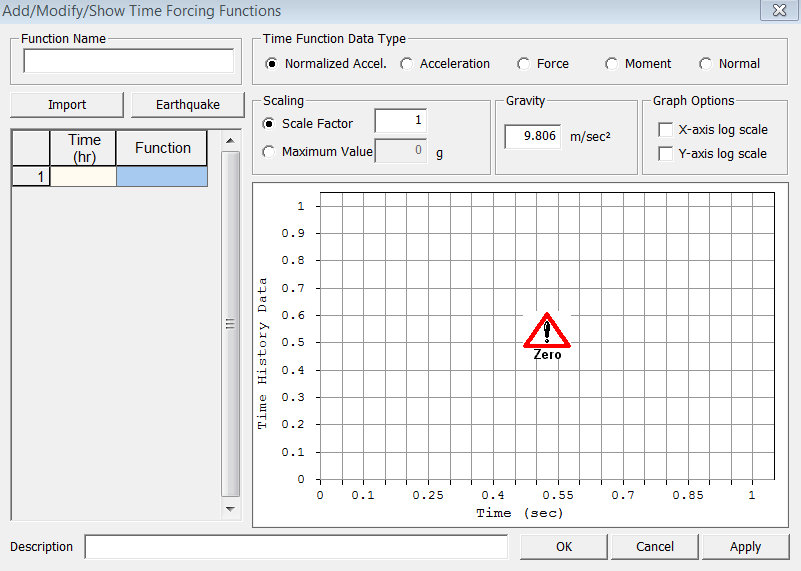Image resolution: width=801 pixels, height=571 pixels.
Task: Select Scale Factor scaling option
Action: point(269,124)
